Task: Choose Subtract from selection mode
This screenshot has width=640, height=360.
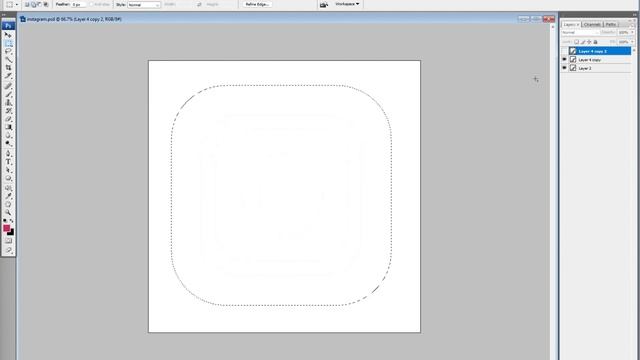Action: pos(39,4)
